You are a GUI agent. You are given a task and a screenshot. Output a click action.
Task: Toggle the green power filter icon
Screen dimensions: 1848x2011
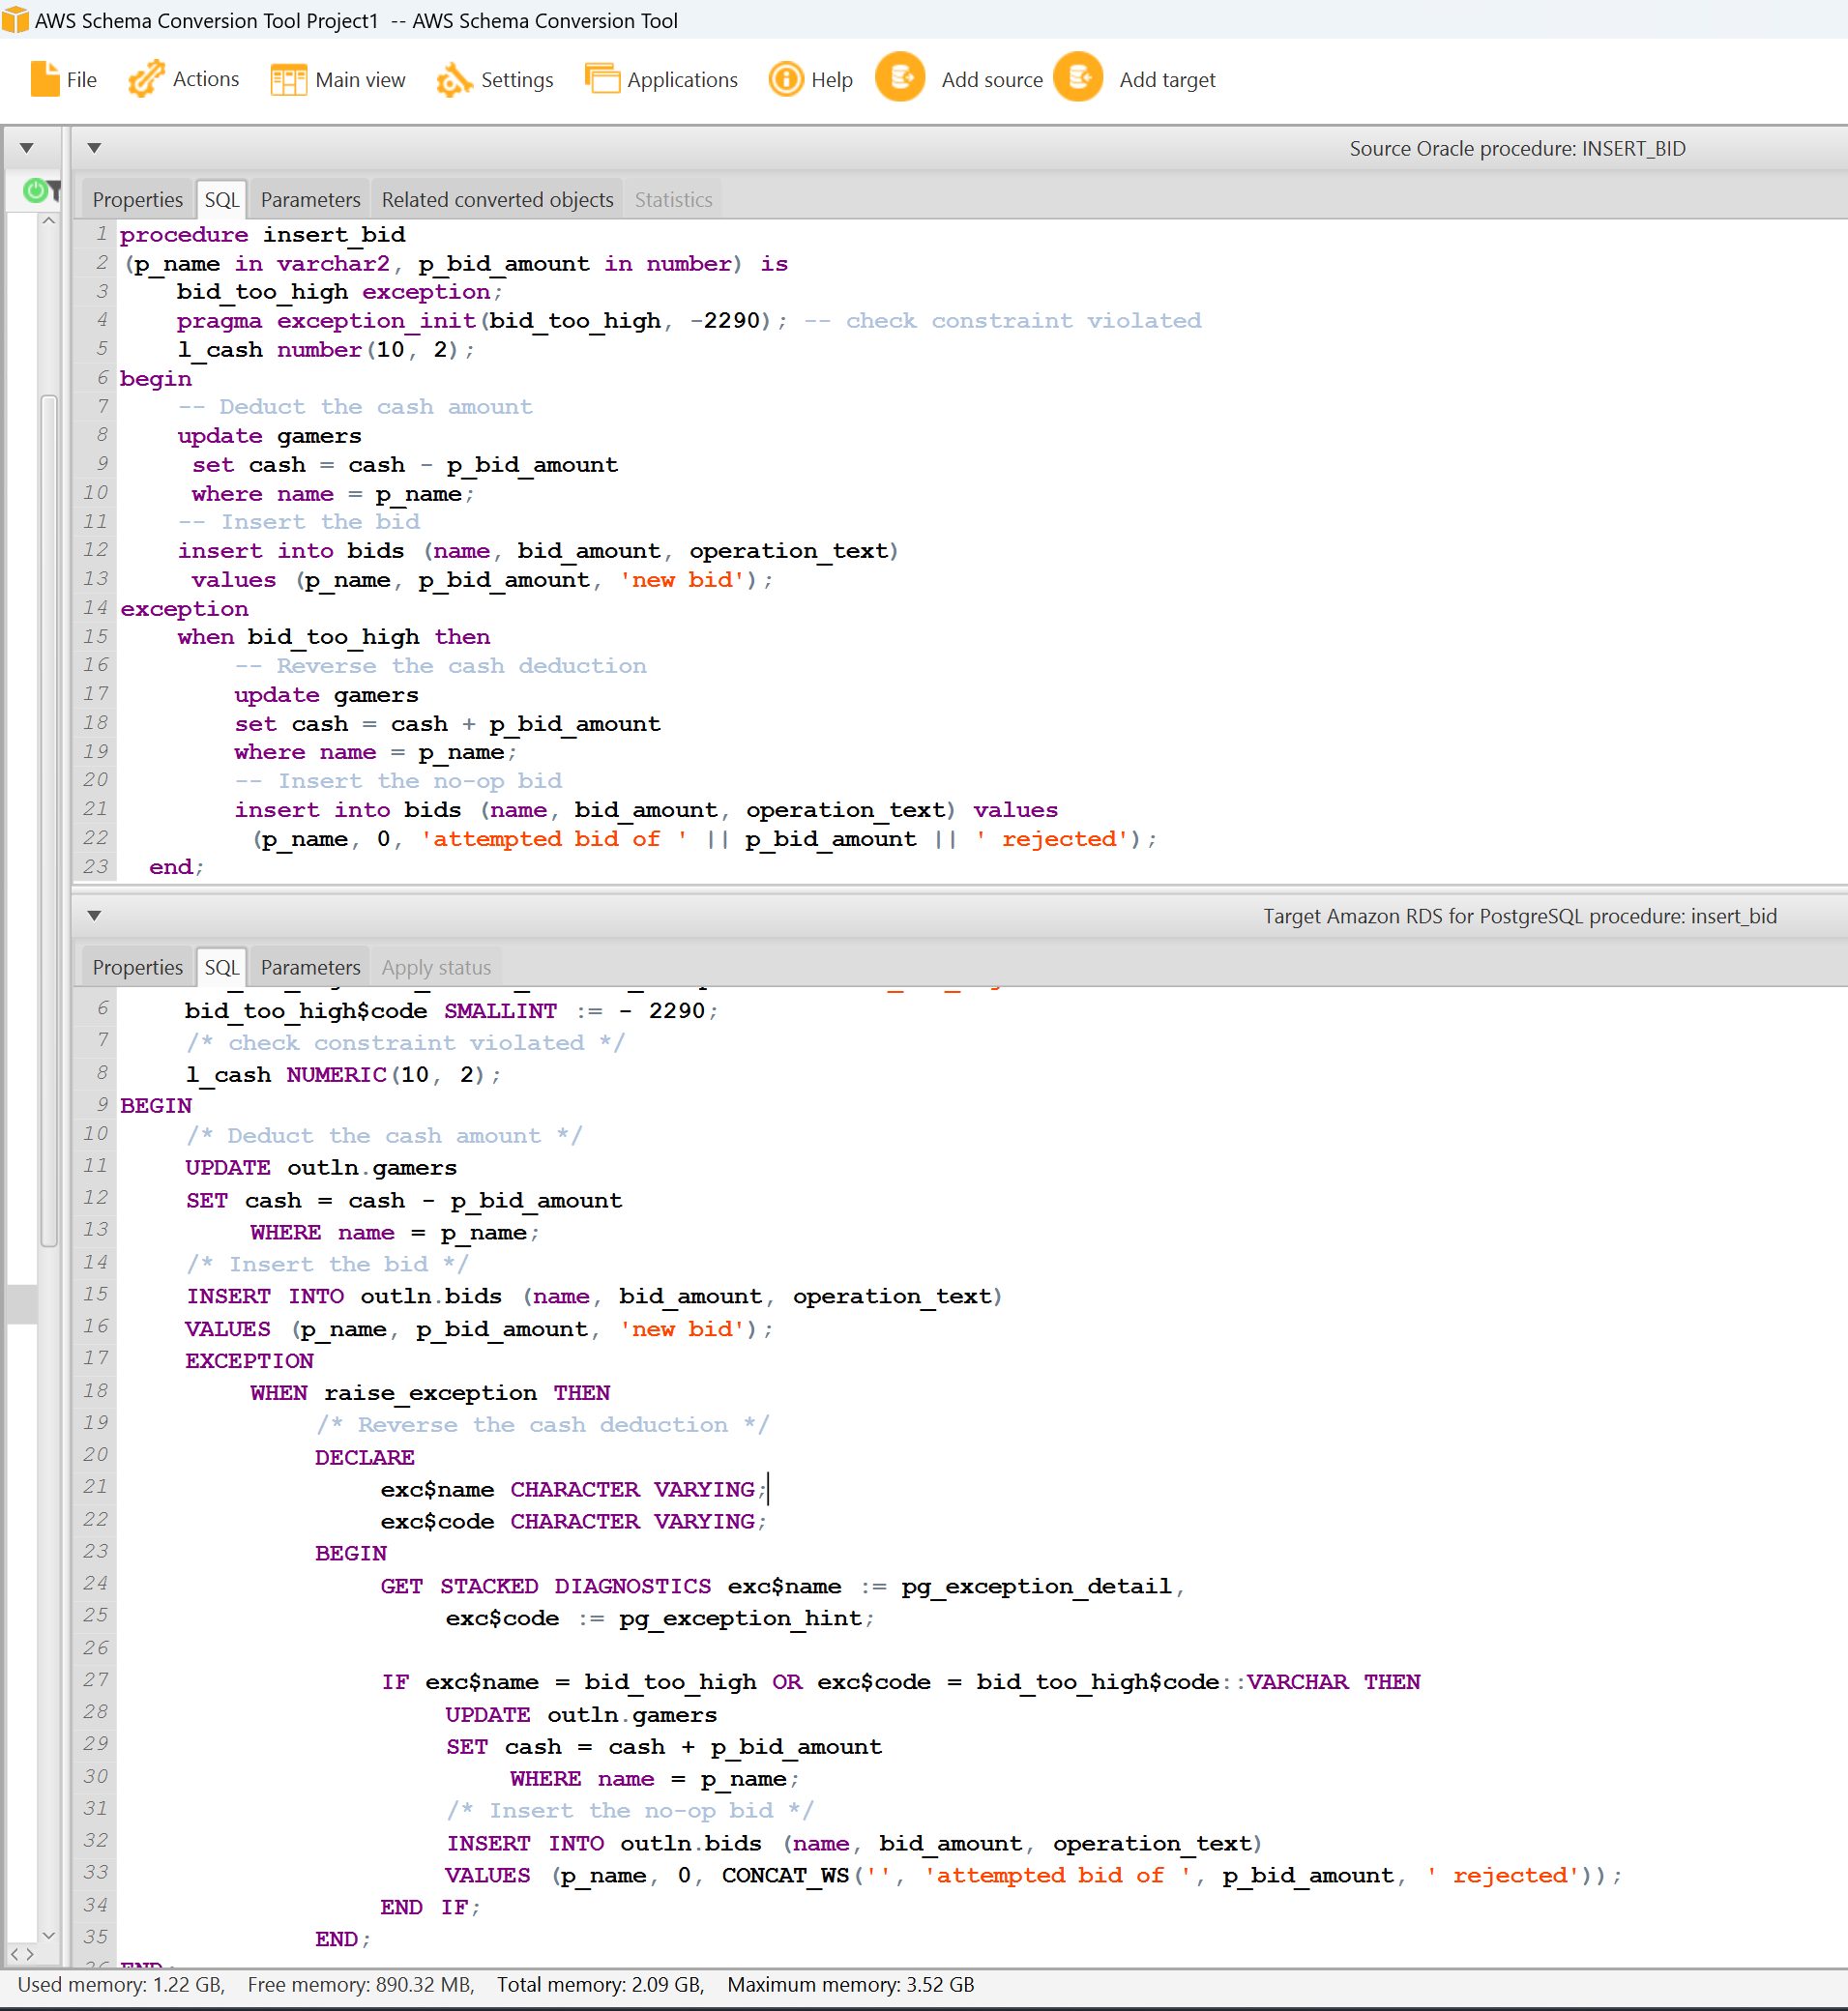pyautogui.click(x=37, y=190)
